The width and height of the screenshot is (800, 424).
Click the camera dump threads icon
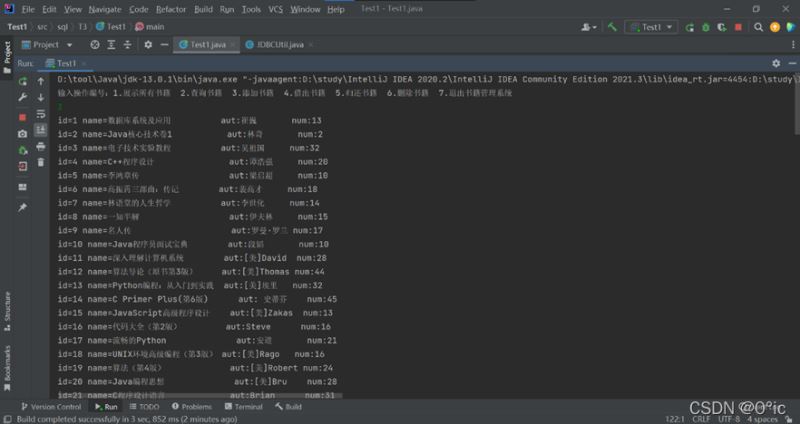(x=22, y=134)
